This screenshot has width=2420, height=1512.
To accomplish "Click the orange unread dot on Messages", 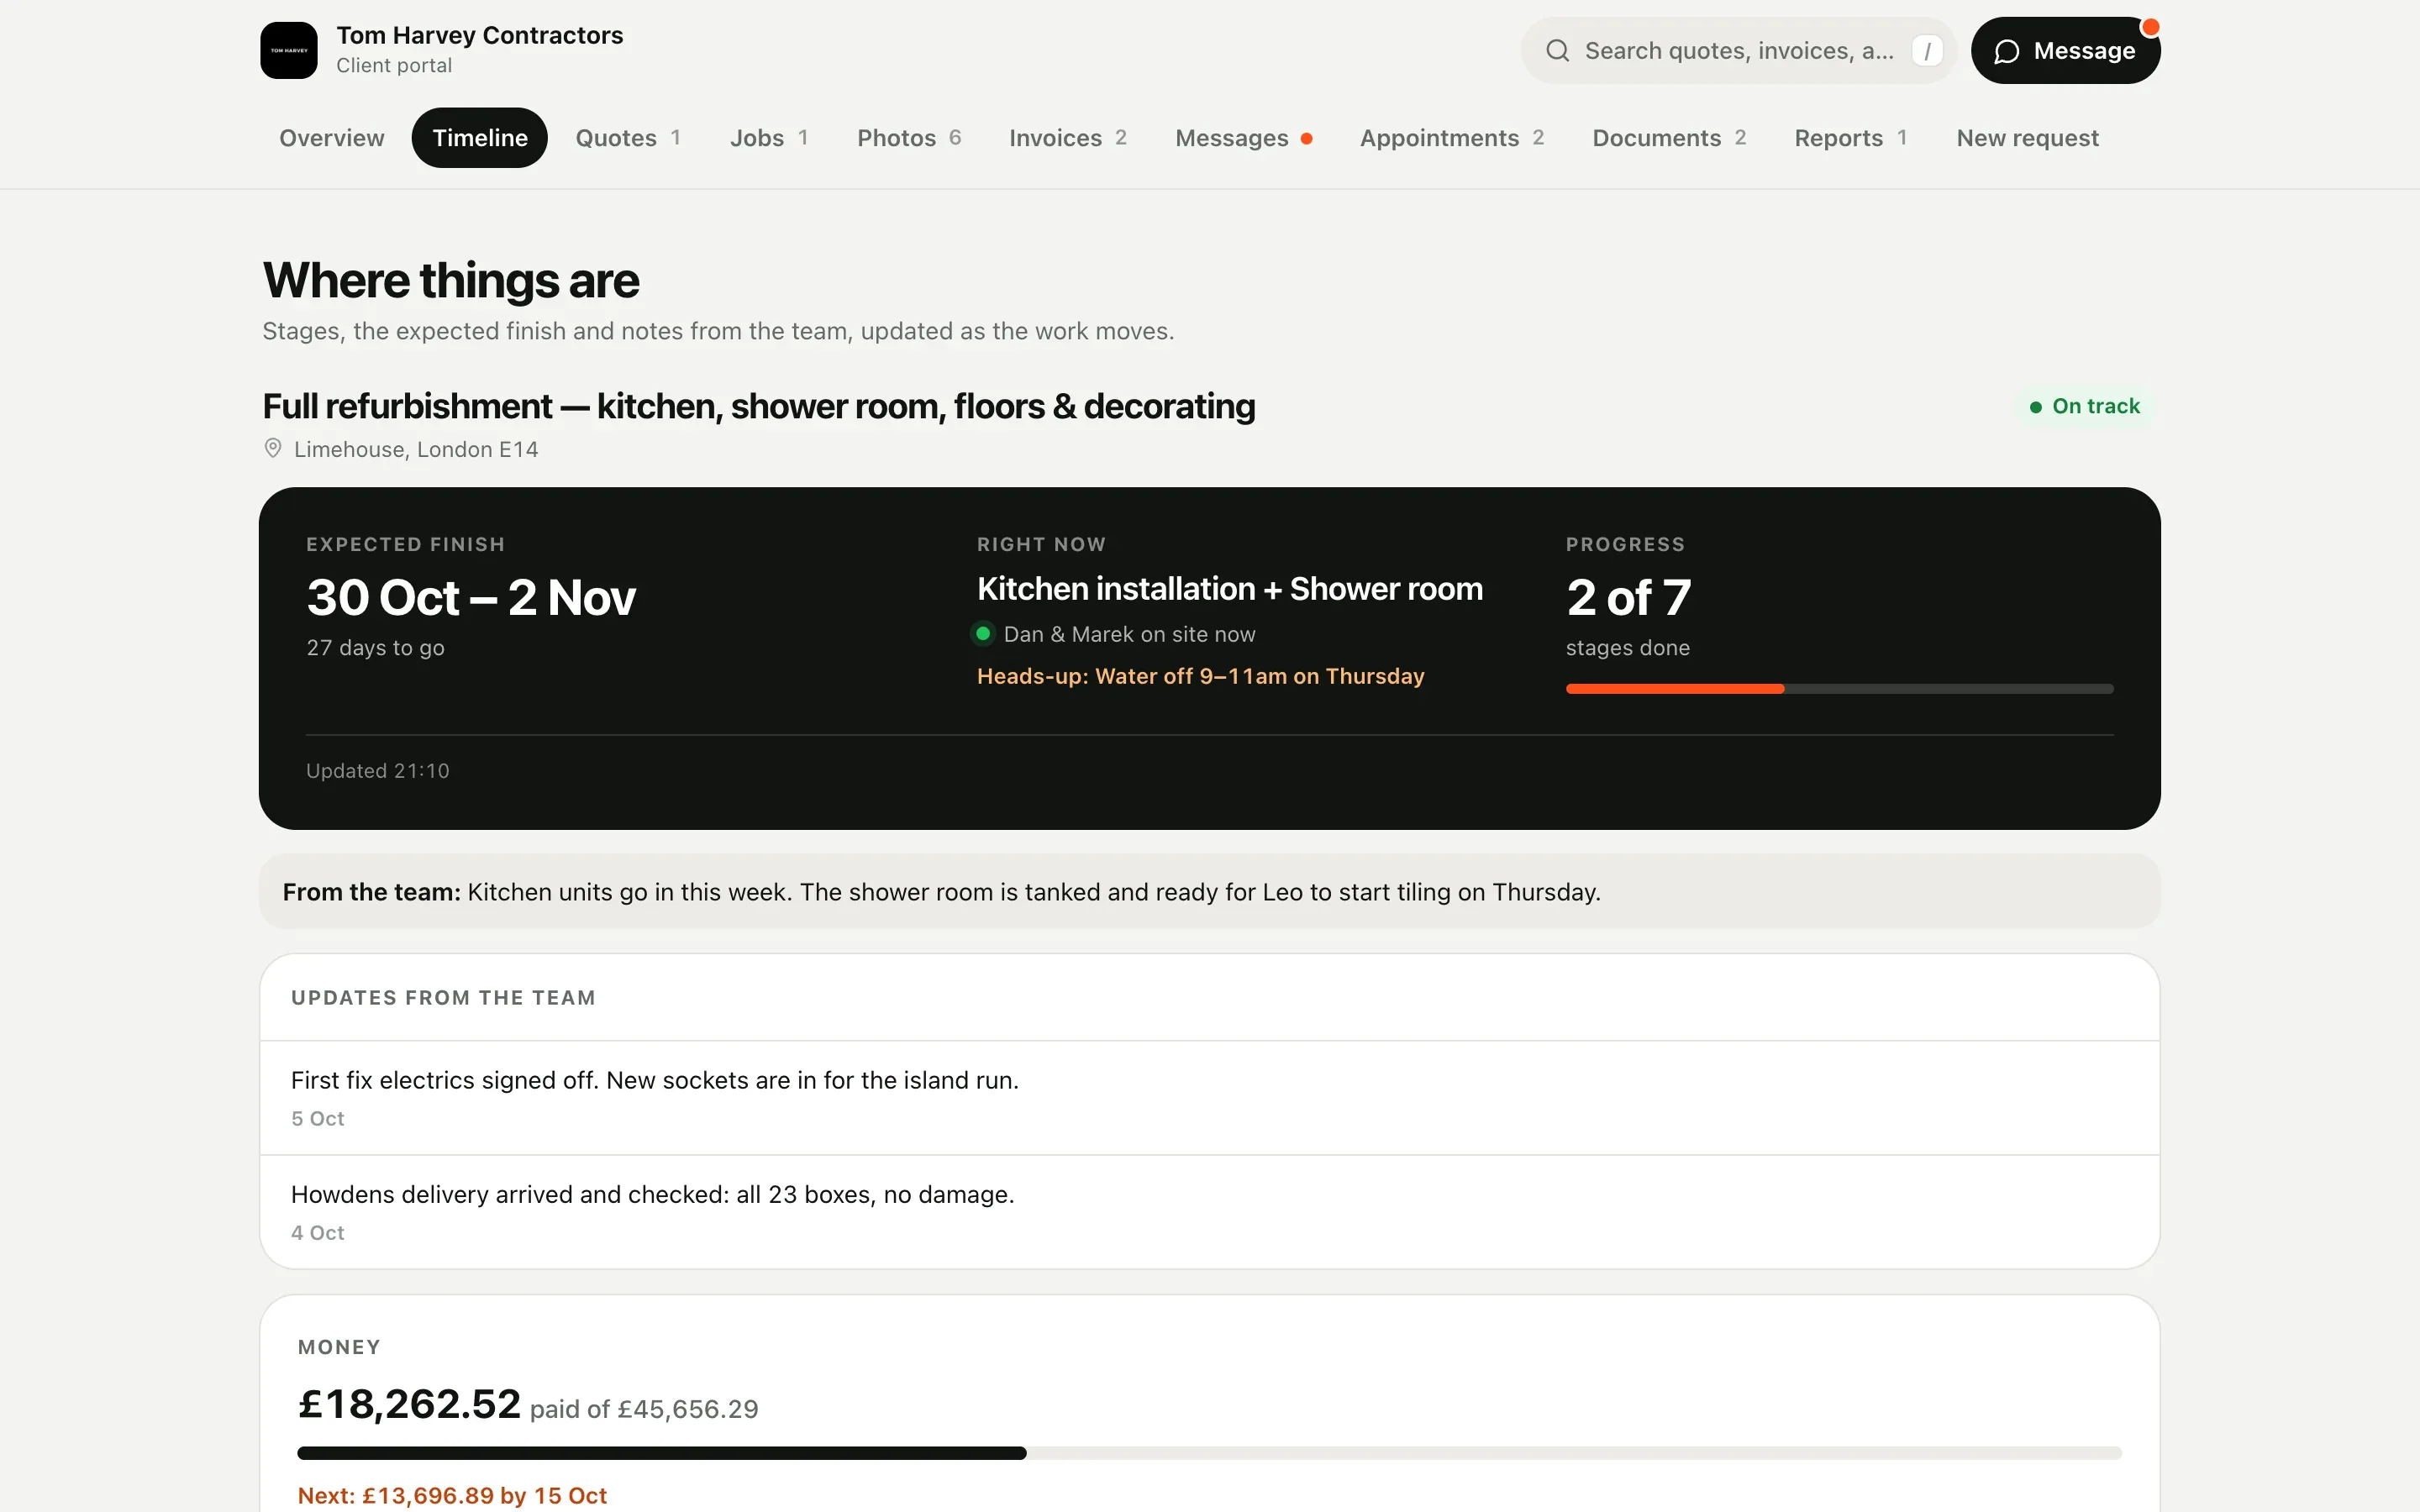I will coord(1306,138).
